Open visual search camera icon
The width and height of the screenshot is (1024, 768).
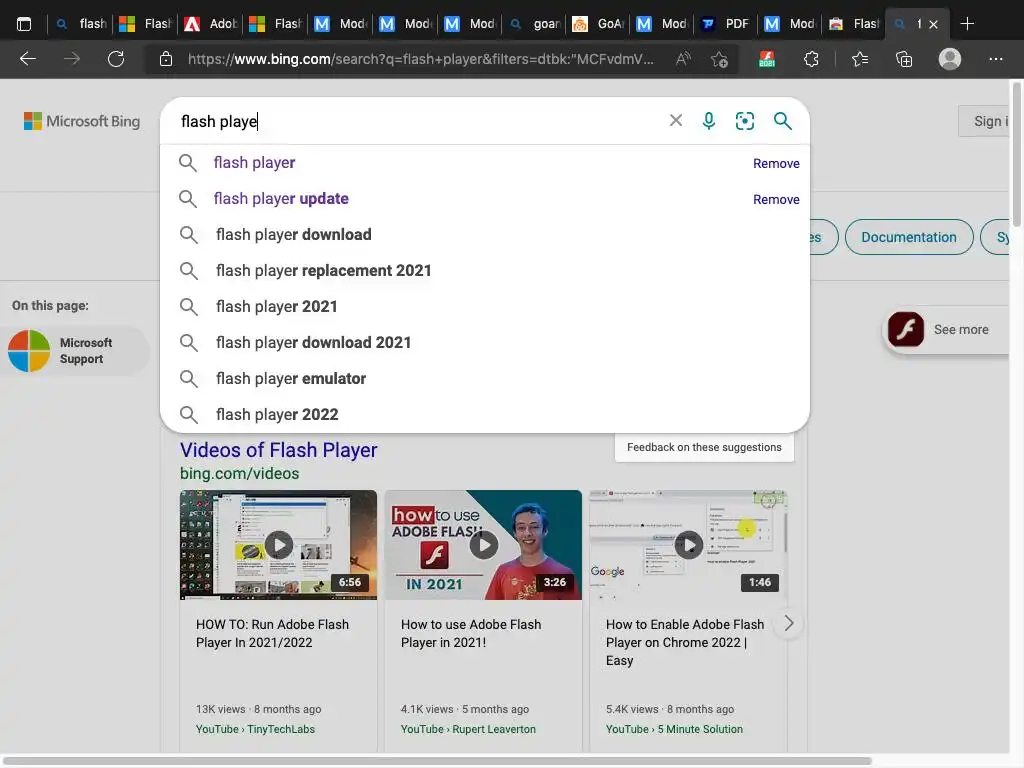744,121
